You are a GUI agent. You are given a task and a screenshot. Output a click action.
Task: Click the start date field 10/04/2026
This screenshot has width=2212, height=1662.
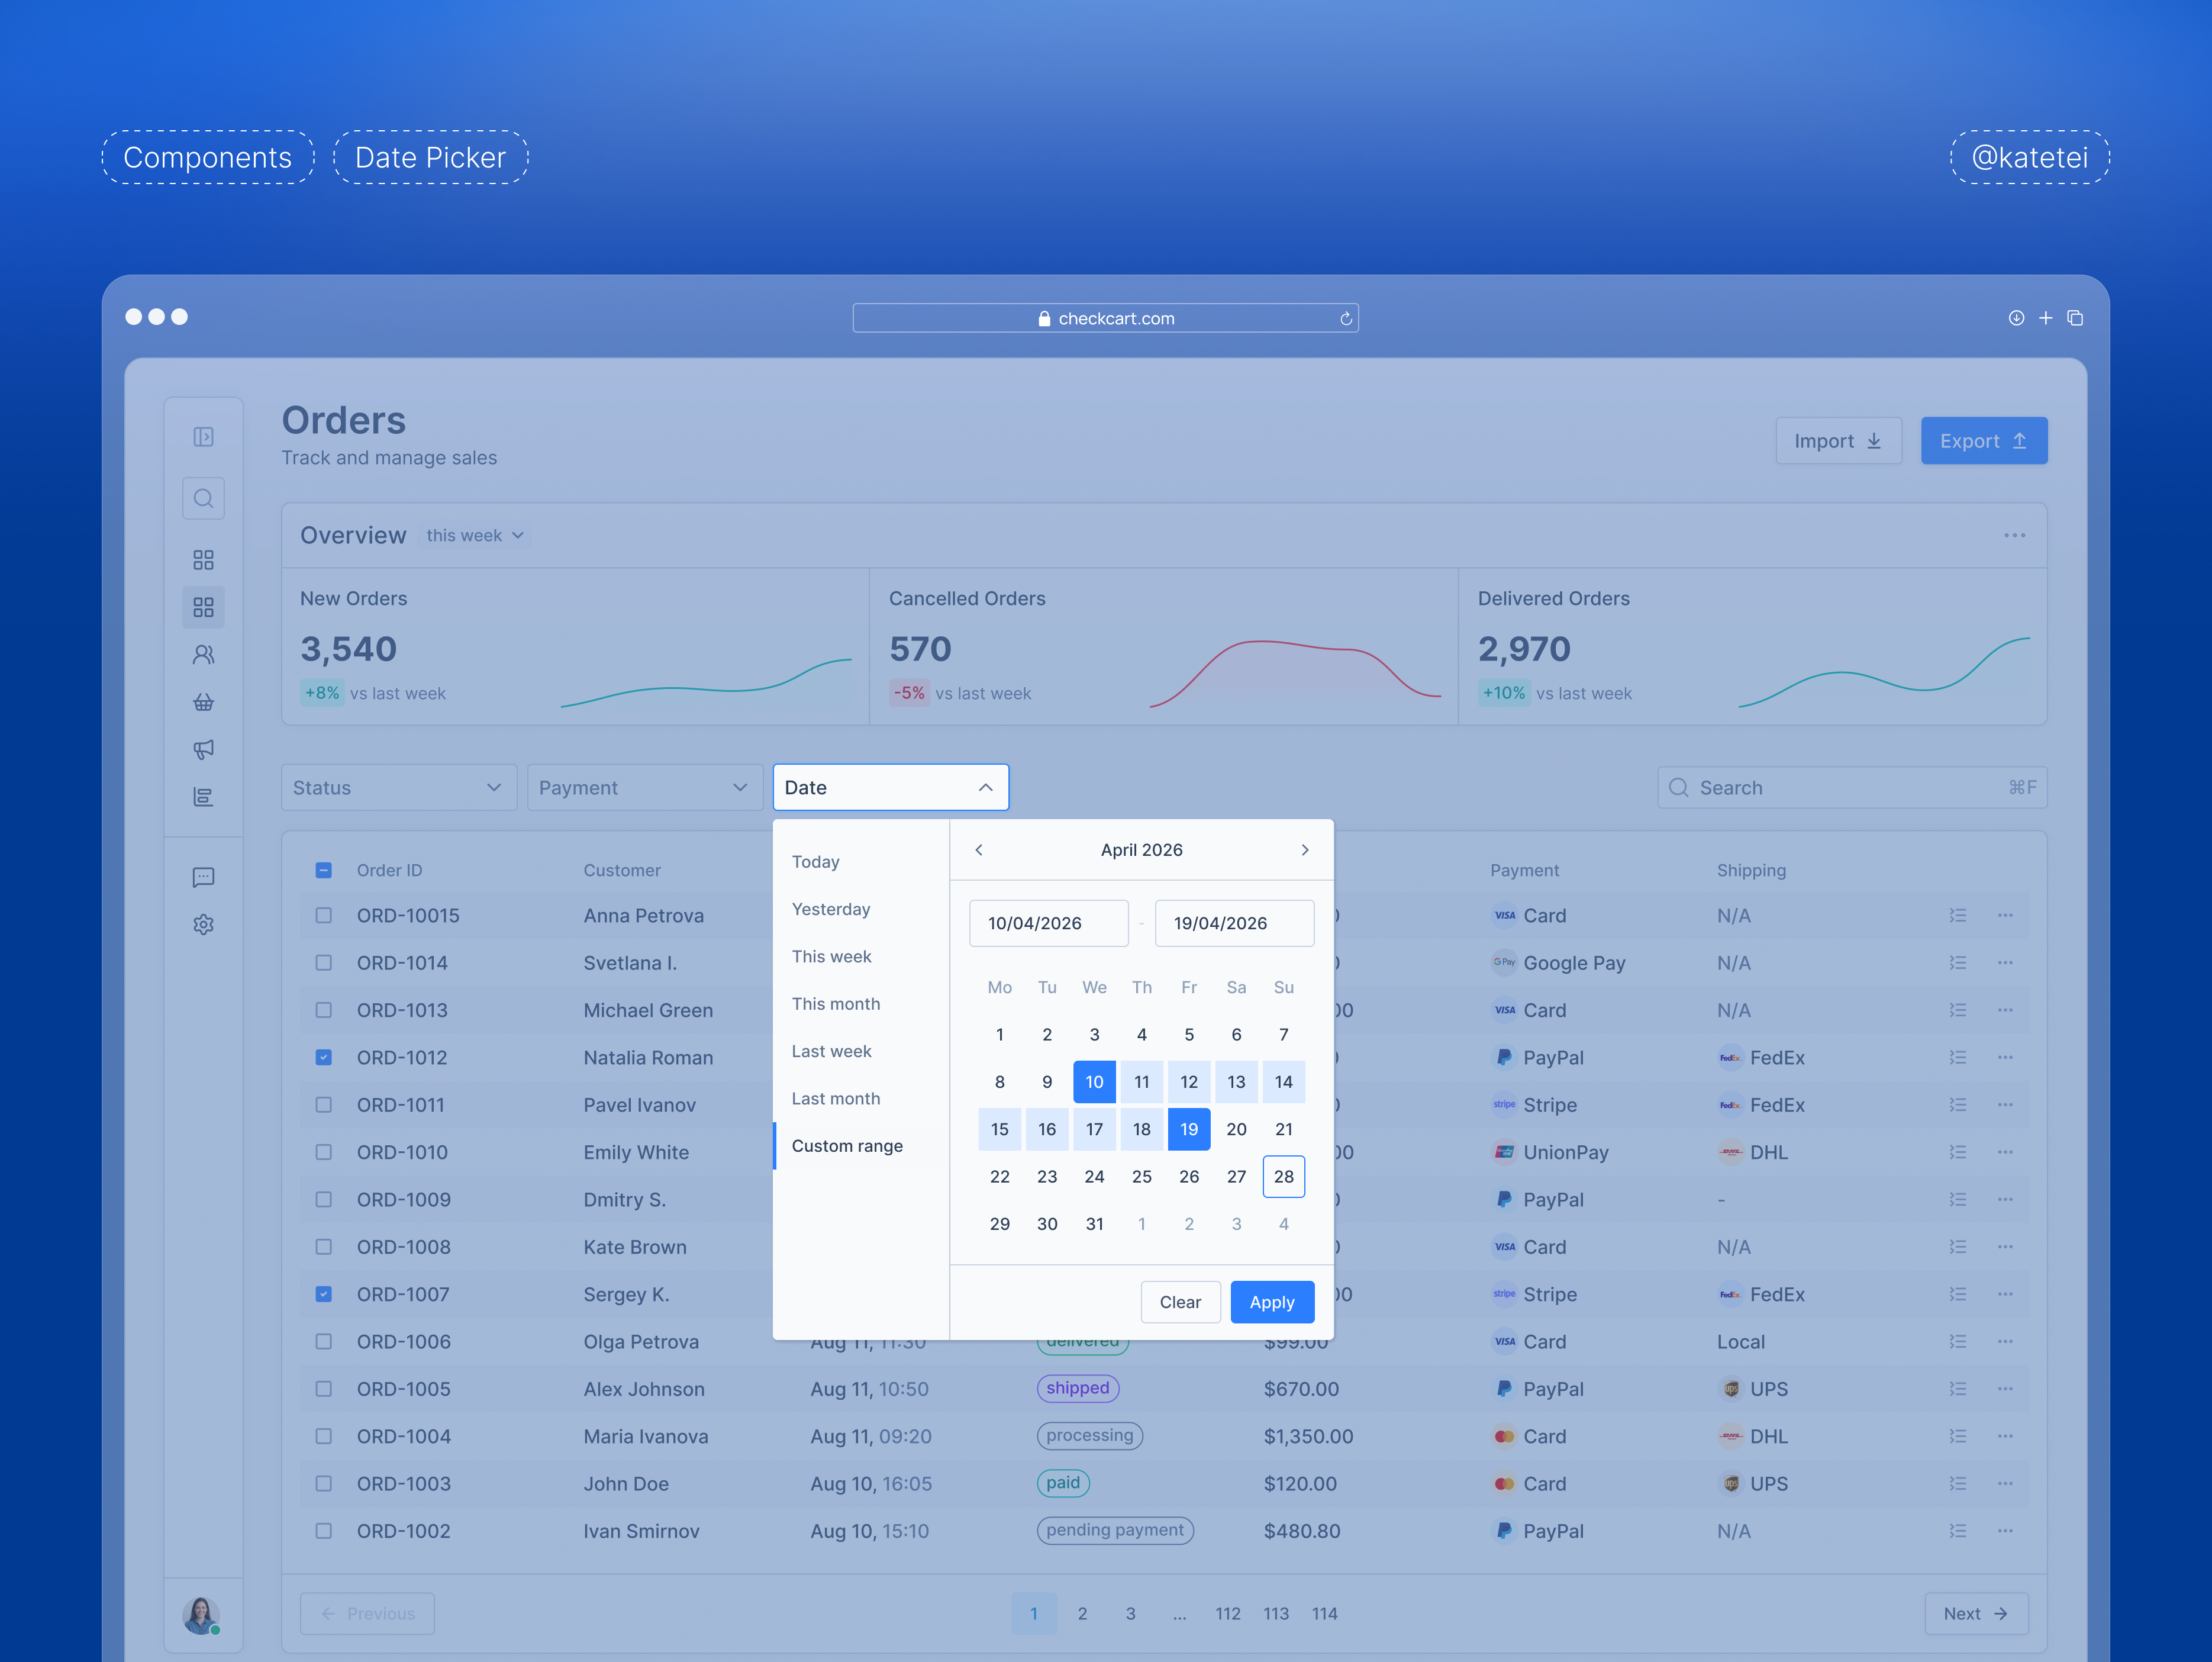[x=1048, y=923]
